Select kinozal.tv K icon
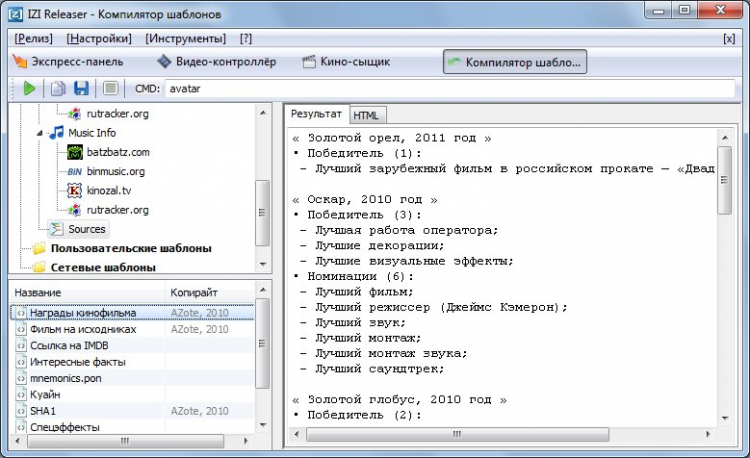The image size is (750, 458). [x=75, y=191]
